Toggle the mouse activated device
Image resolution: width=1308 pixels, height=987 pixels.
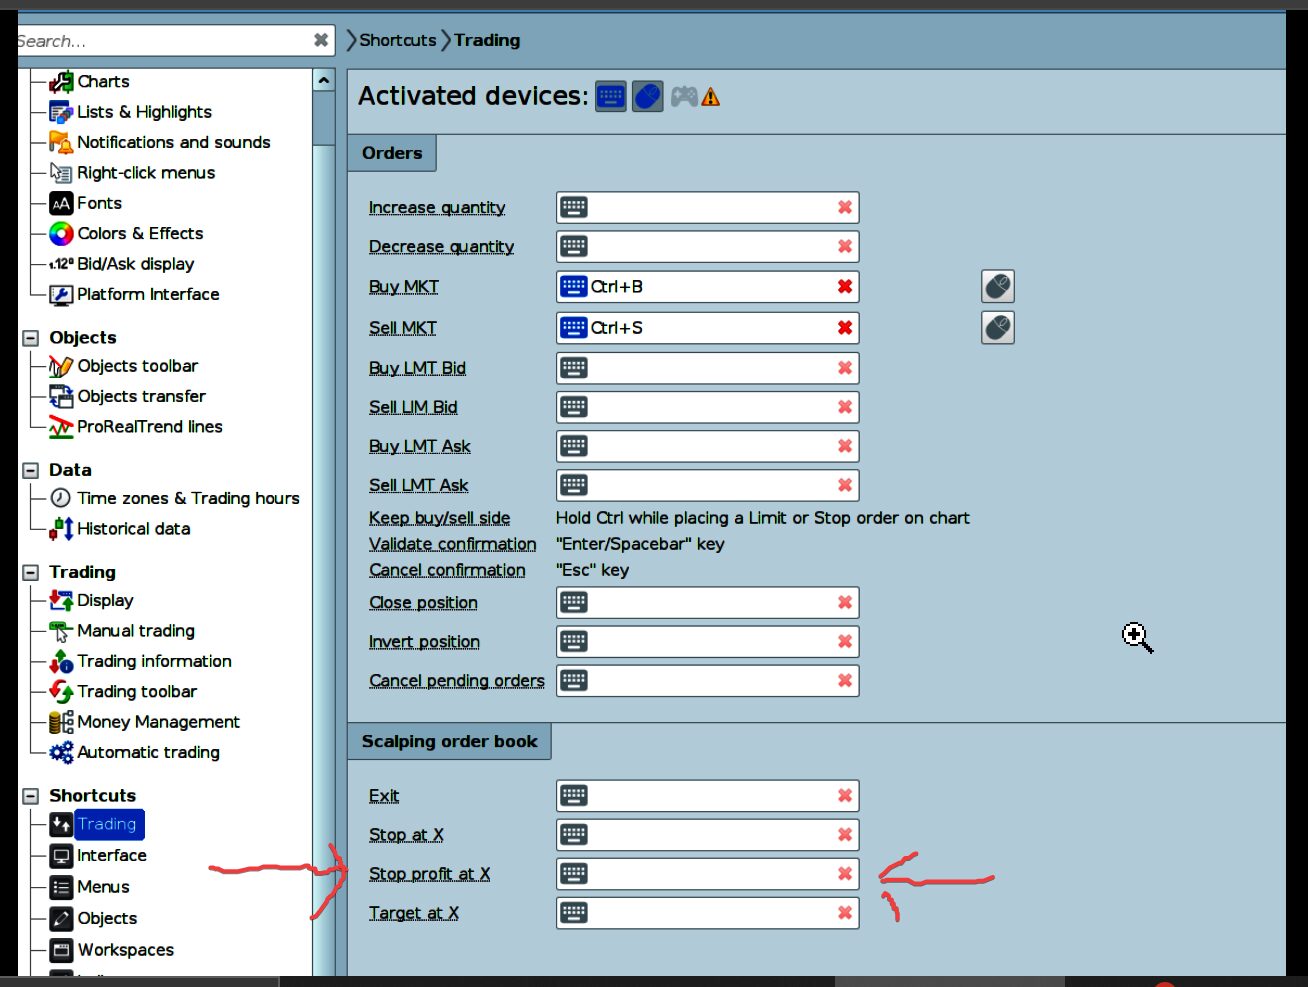point(648,97)
